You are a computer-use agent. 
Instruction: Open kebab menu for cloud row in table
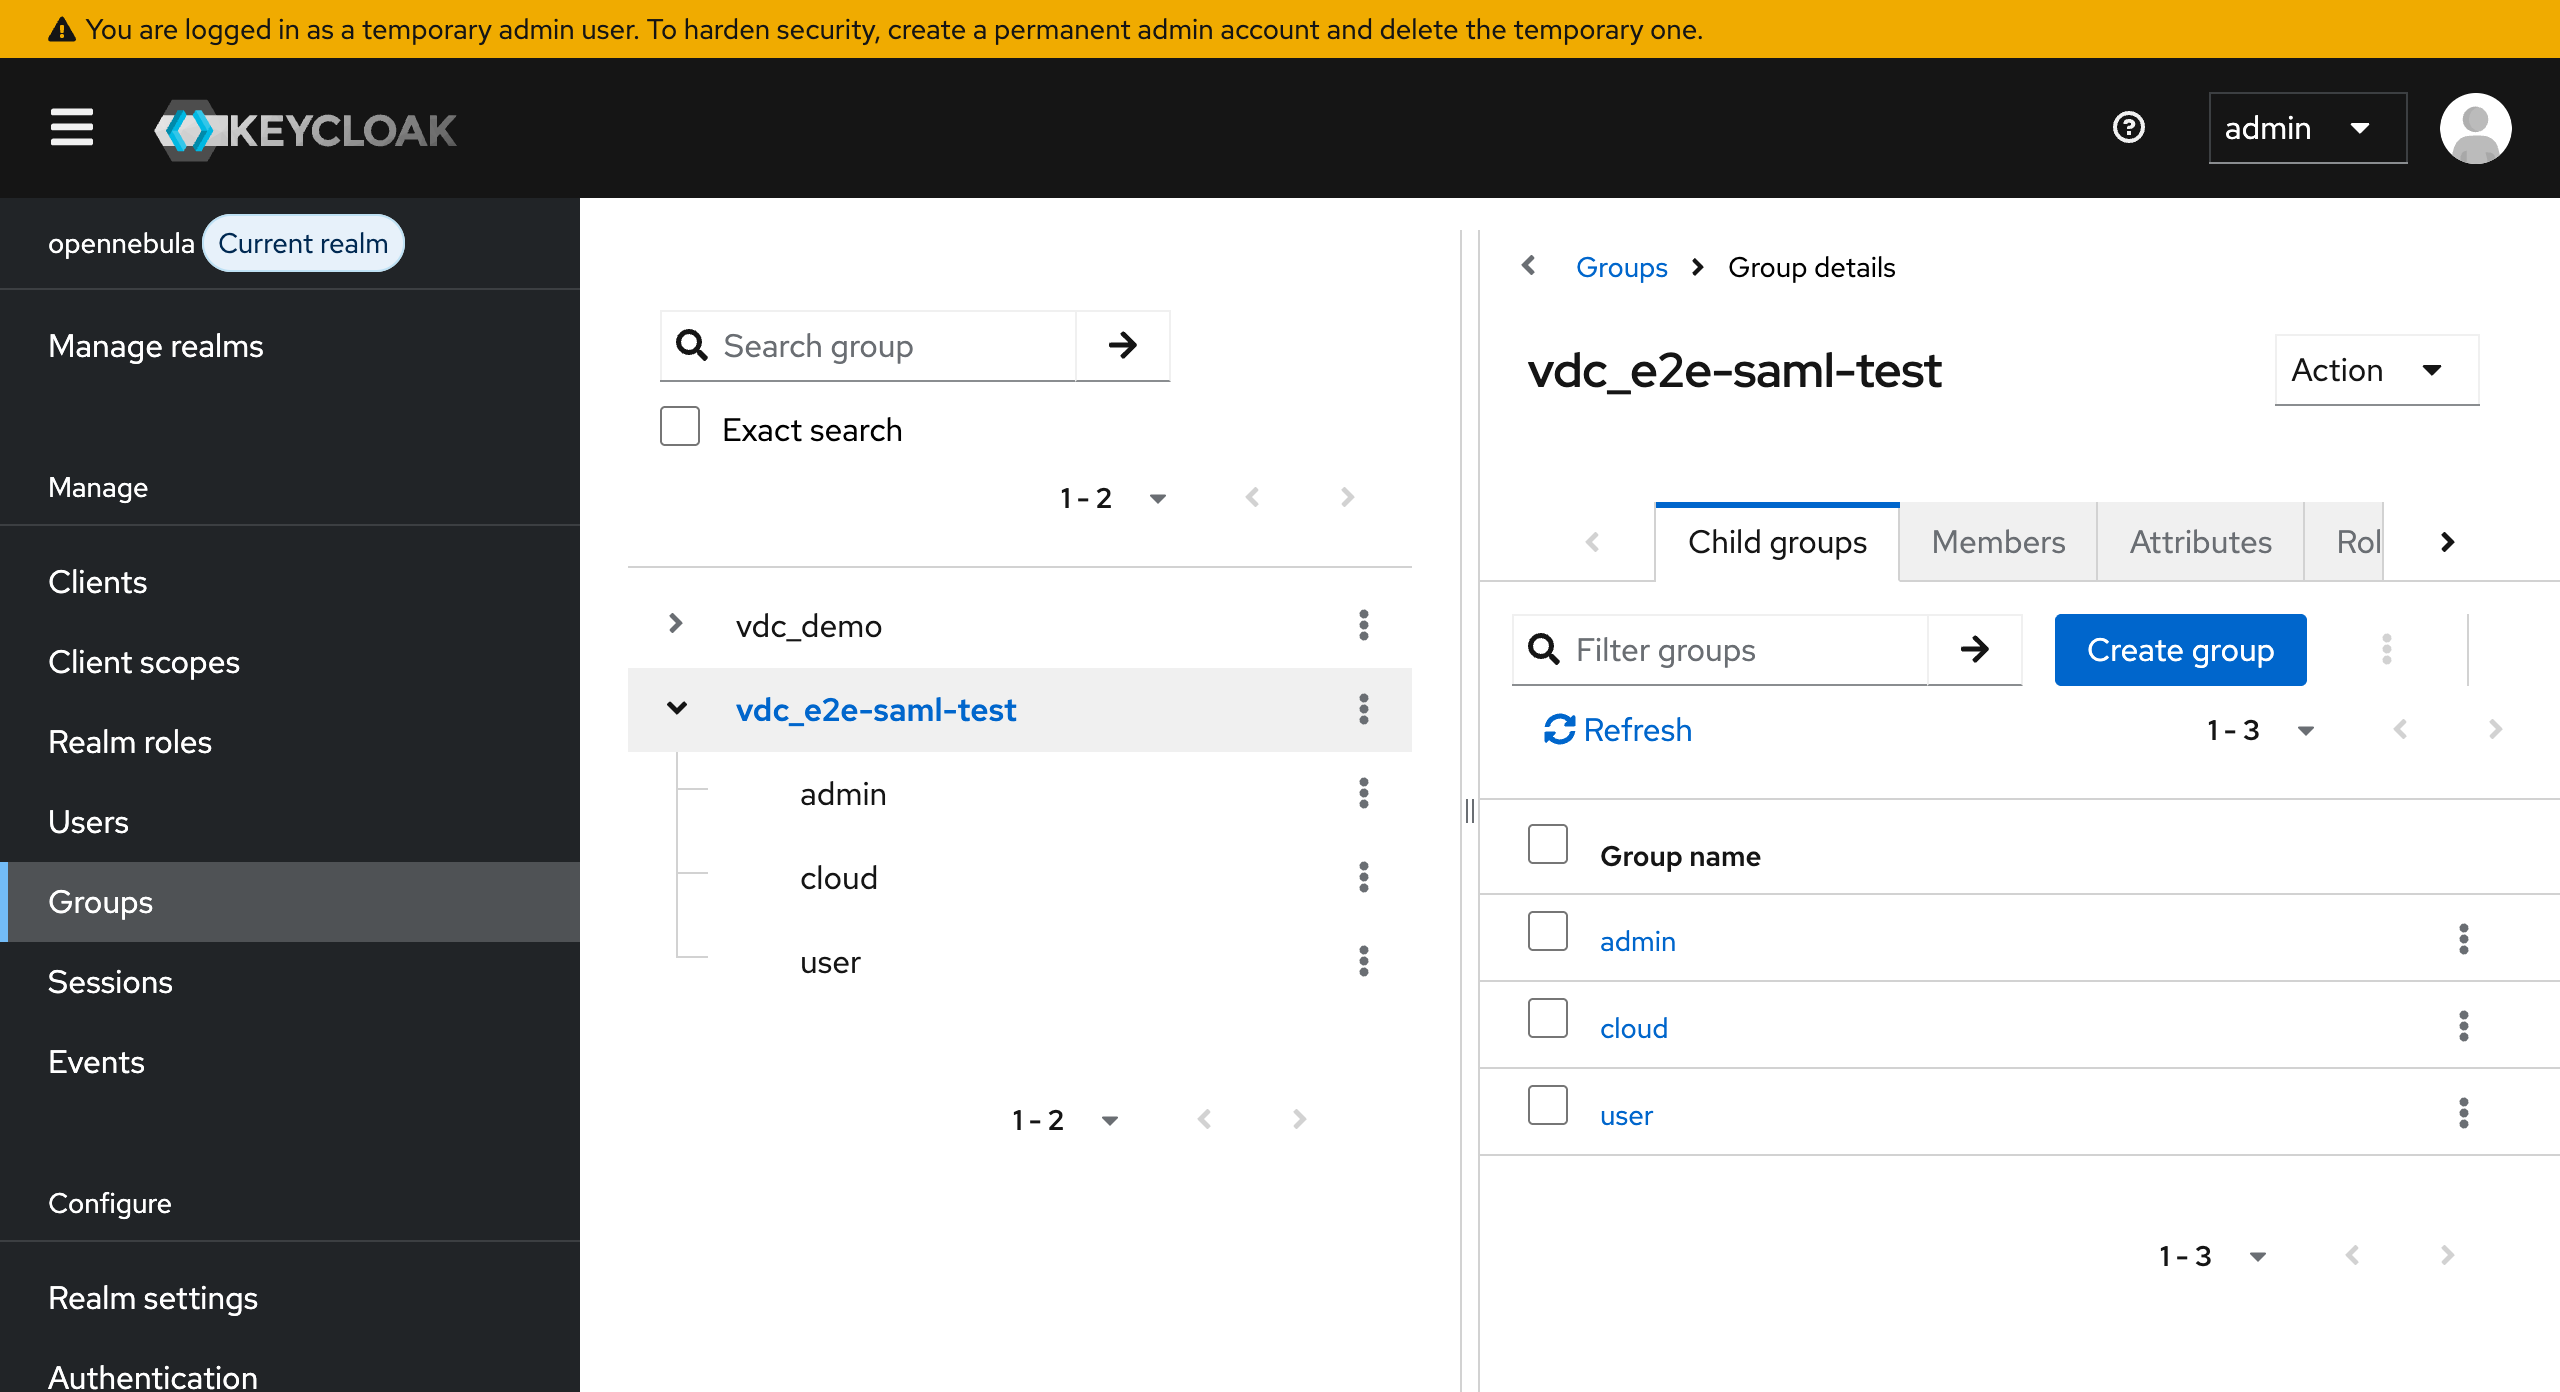(x=2463, y=1026)
